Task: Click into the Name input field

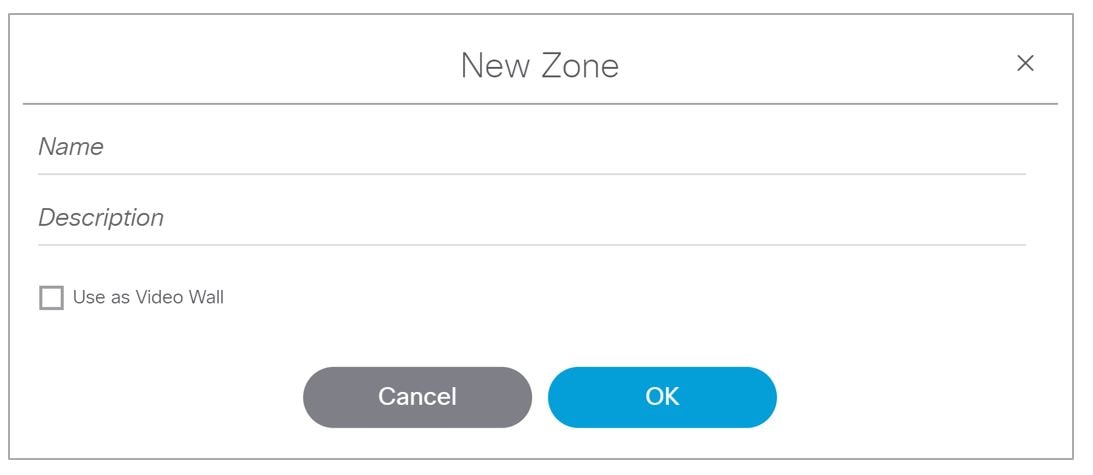Action: (x=530, y=148)
